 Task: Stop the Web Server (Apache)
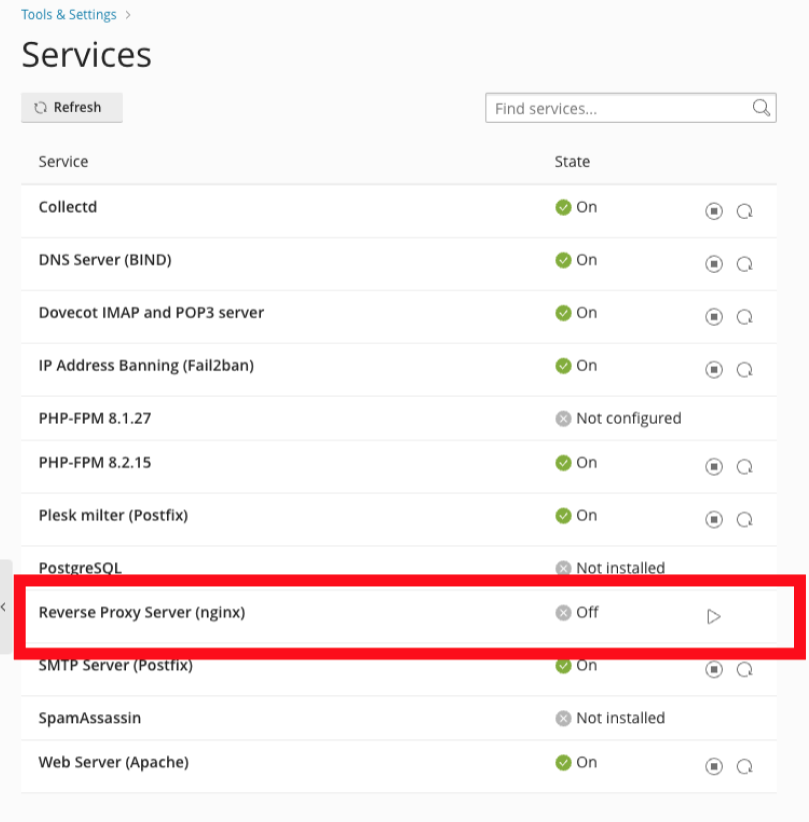tap(714, 767)
